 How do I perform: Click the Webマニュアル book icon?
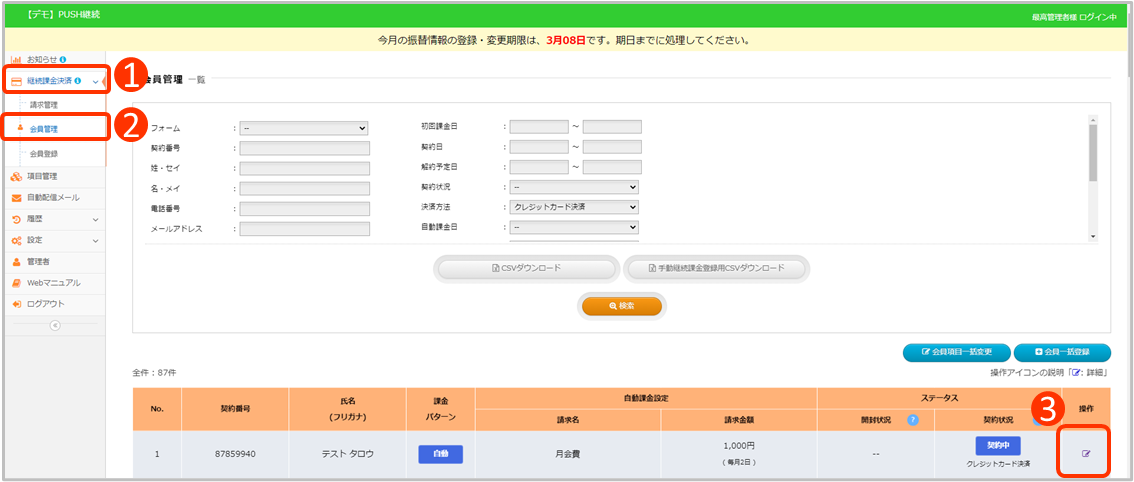coord(17,282)
